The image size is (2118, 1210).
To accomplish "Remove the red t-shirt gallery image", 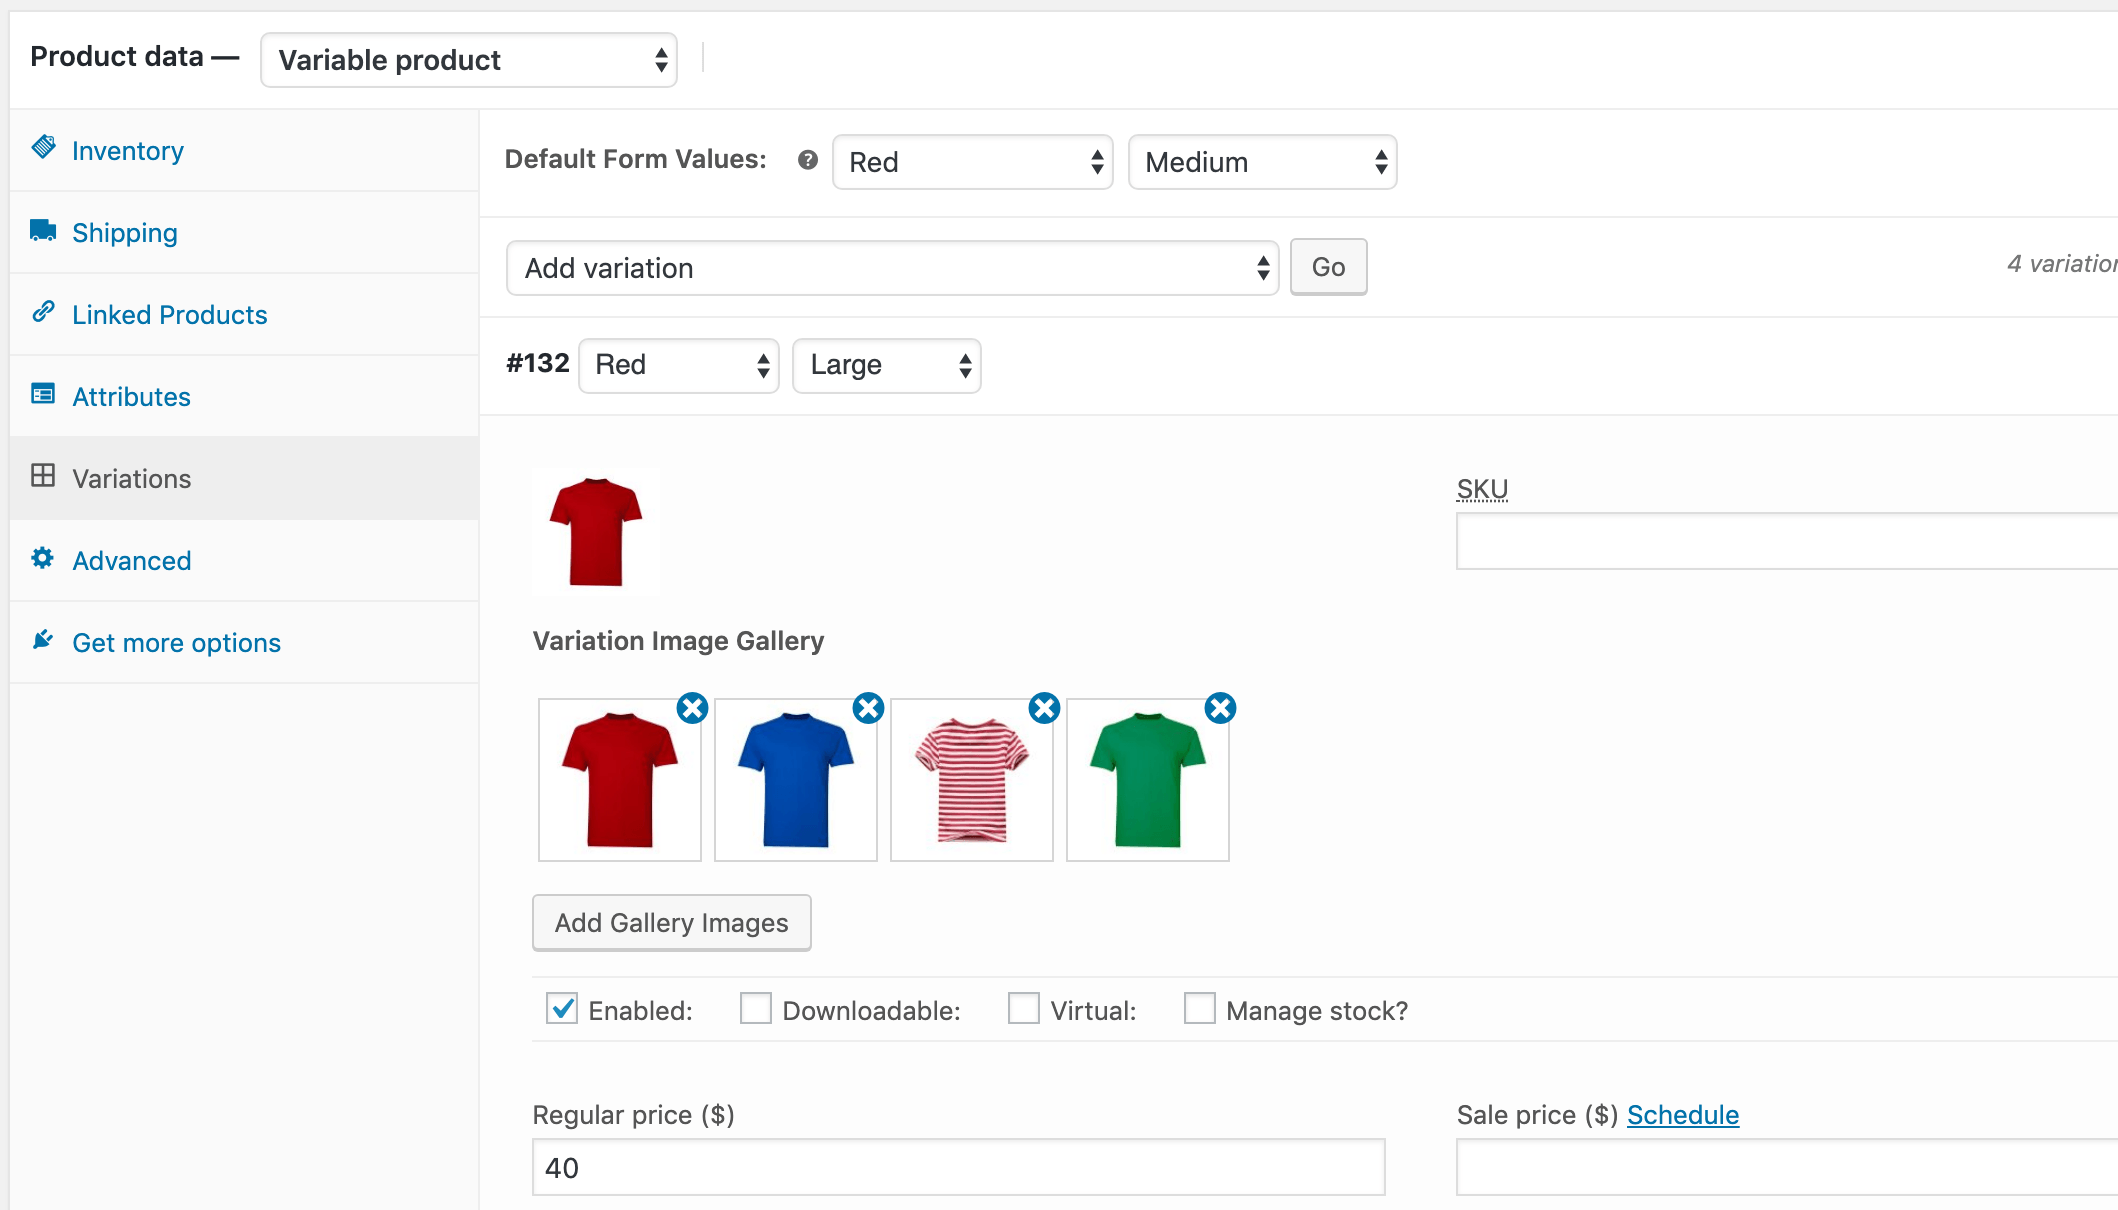I will 692,708.
